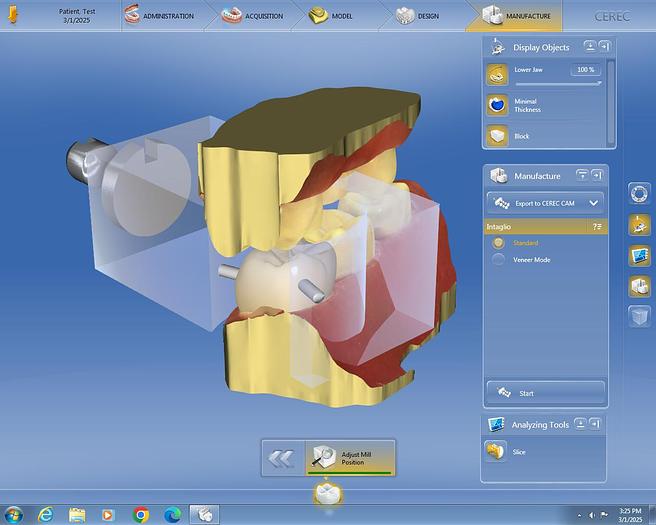The height and width of the screenshot is (525, 656).
Task: Click the Display Objects header icon
Action: (497, 47)
